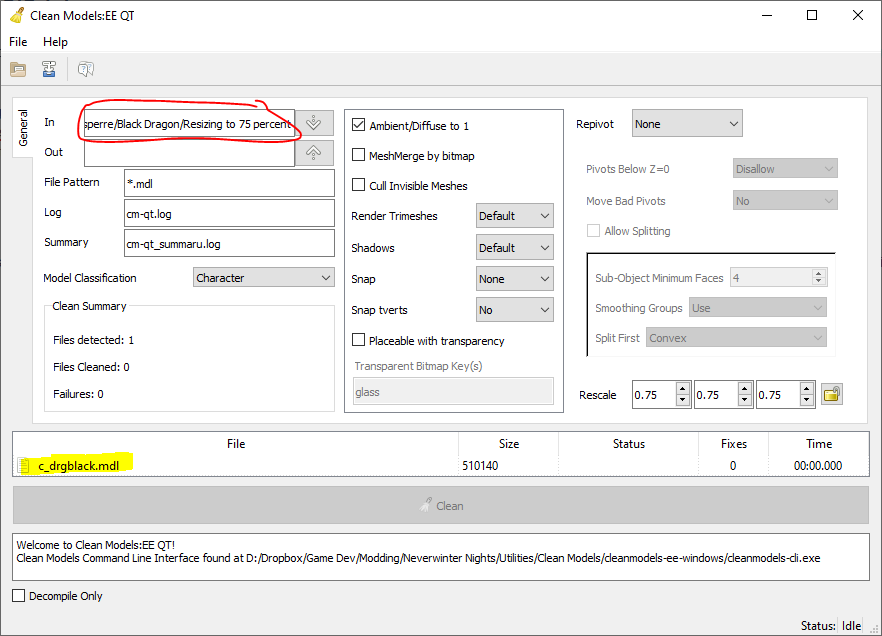Click the Out directory browse arrow button
The height and width of the screenshot is (636, 882).
point(314,152)
